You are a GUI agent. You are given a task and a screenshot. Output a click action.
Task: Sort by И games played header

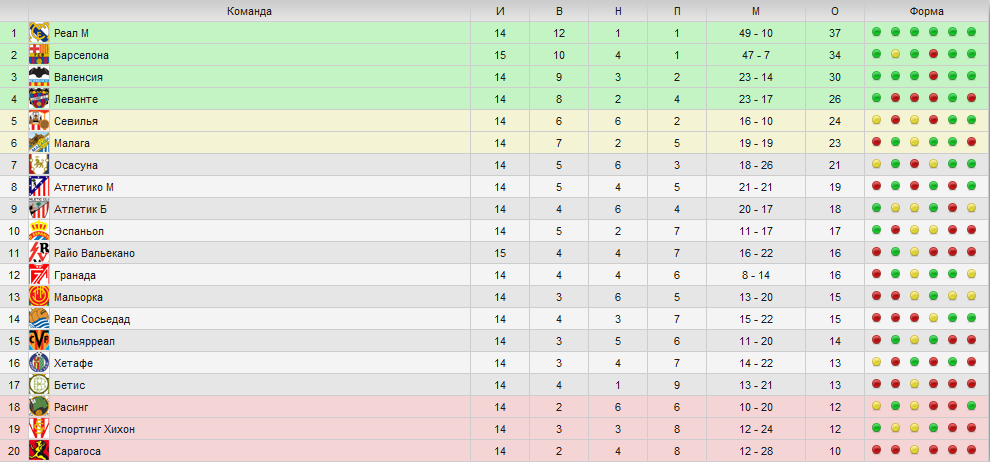tap(501, 11)
